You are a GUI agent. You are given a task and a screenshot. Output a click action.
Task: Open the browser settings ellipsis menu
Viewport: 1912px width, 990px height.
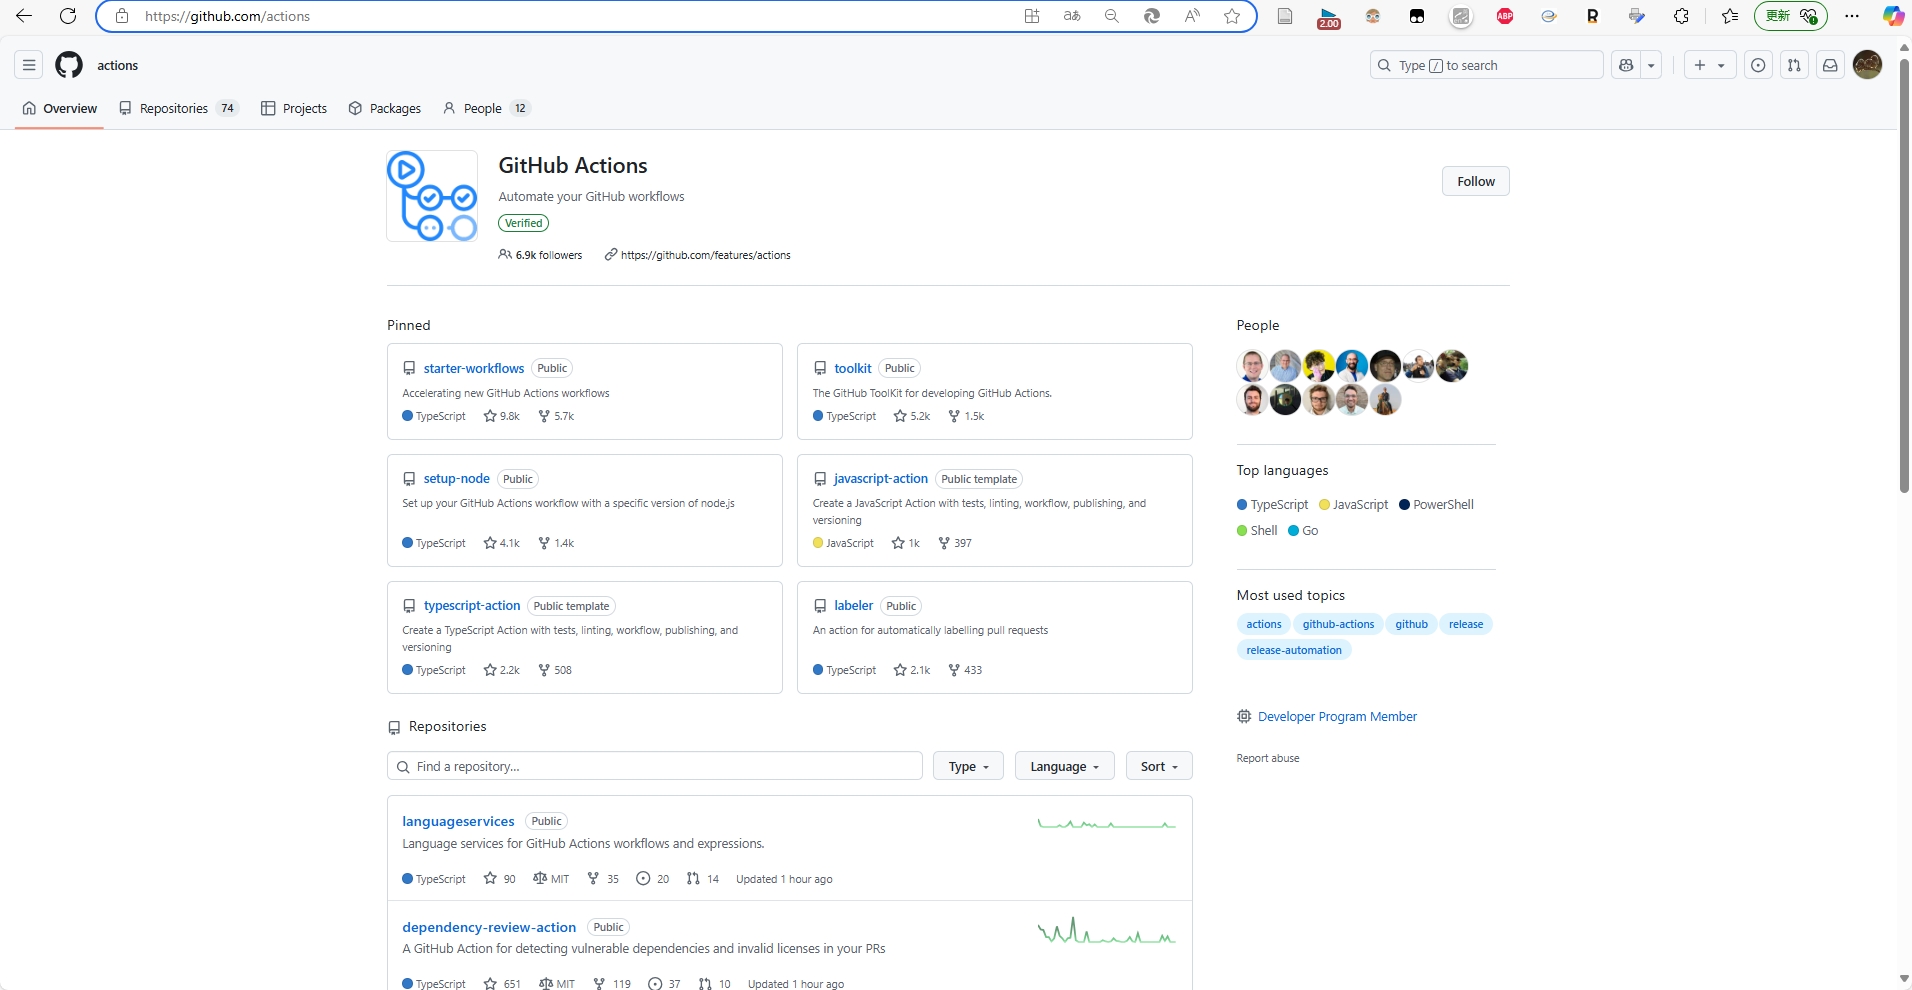[x=1852, y=16]
